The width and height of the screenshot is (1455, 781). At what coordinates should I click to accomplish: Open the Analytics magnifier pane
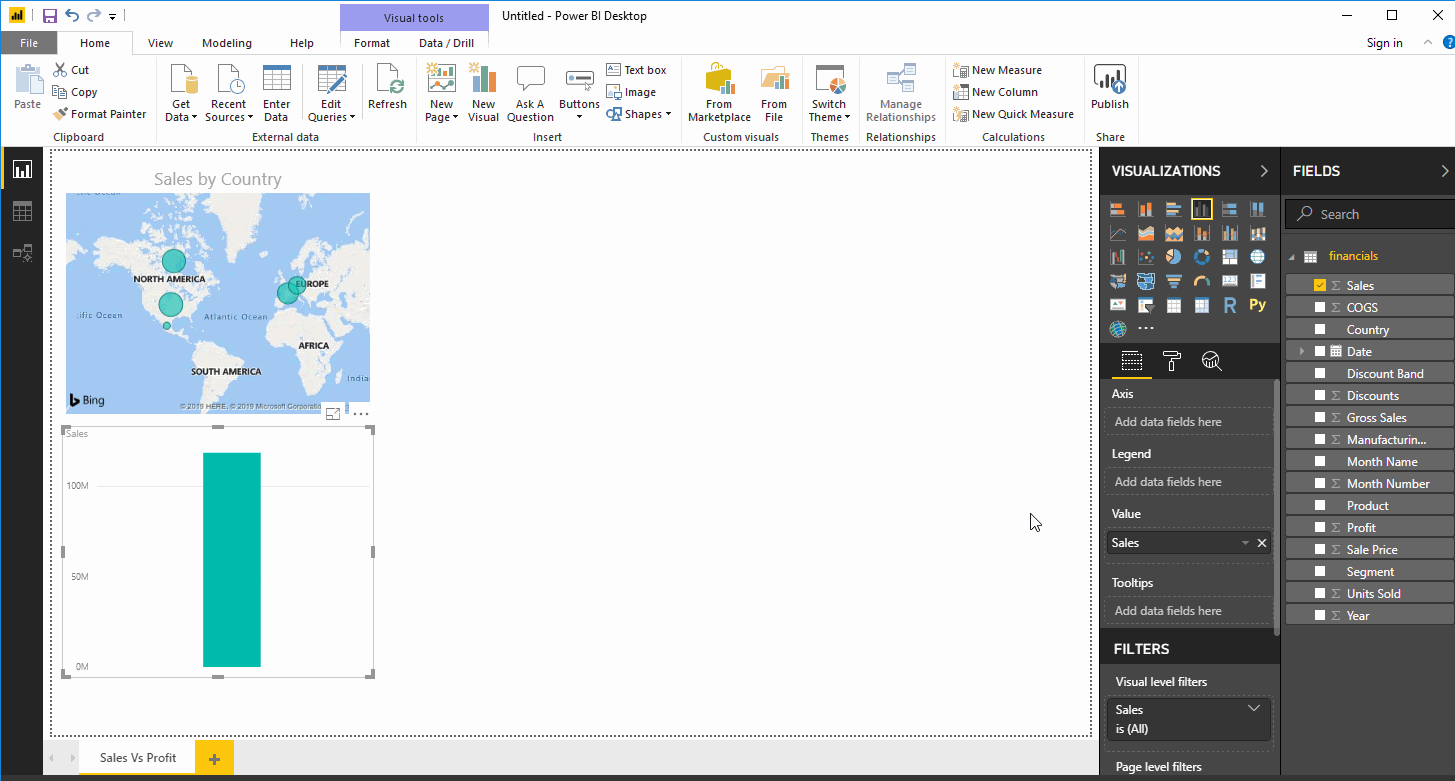tap(1211, 361)
